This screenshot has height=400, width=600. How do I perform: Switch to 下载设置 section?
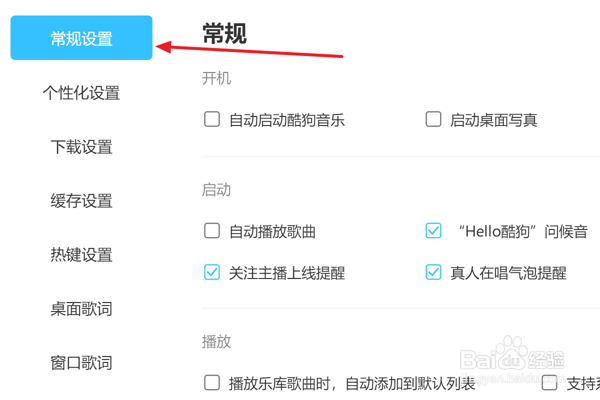pos(81,147)
